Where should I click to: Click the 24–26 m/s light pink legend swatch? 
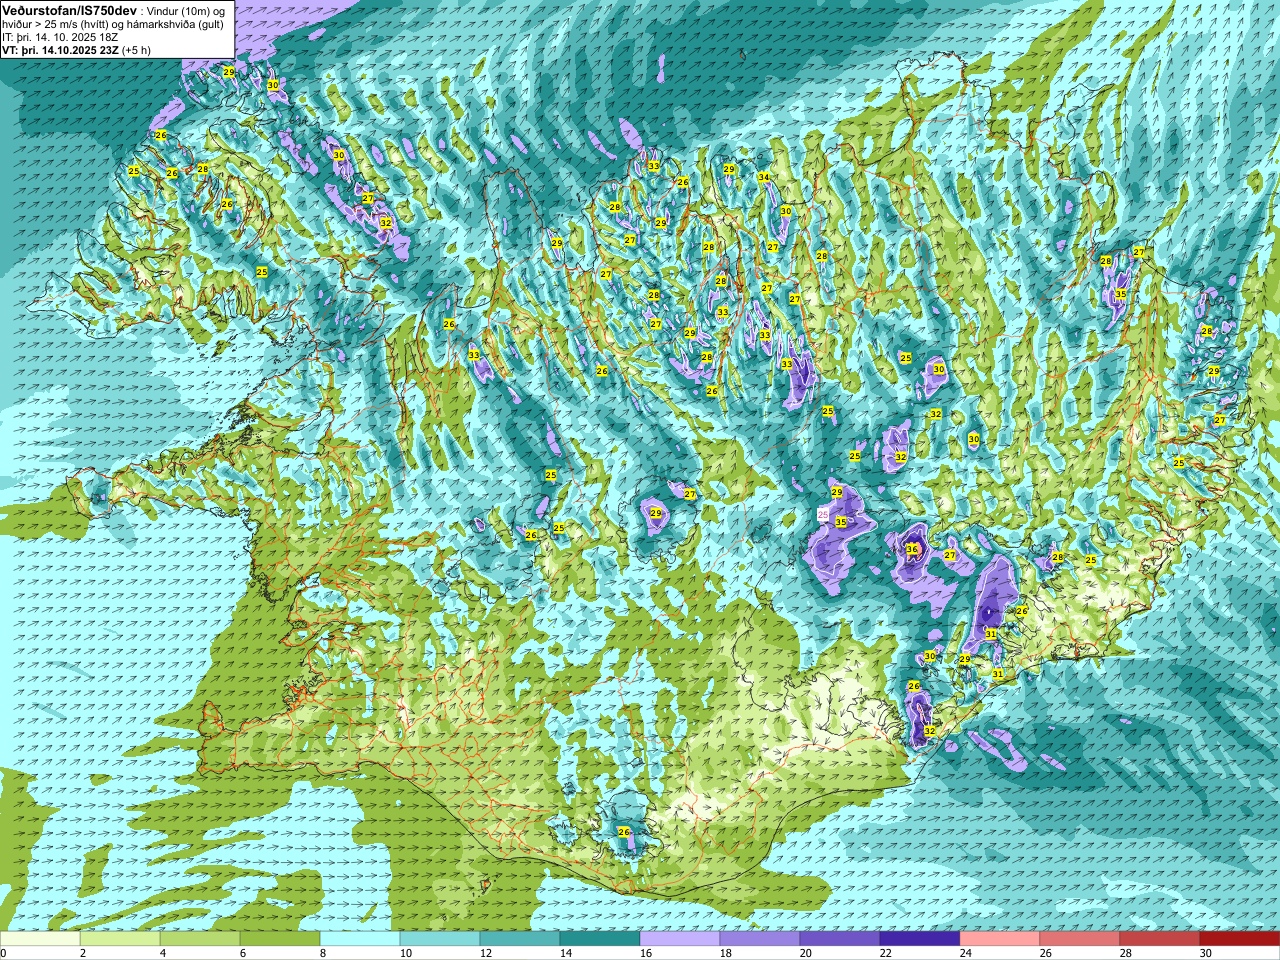[x=1000, y=939]
